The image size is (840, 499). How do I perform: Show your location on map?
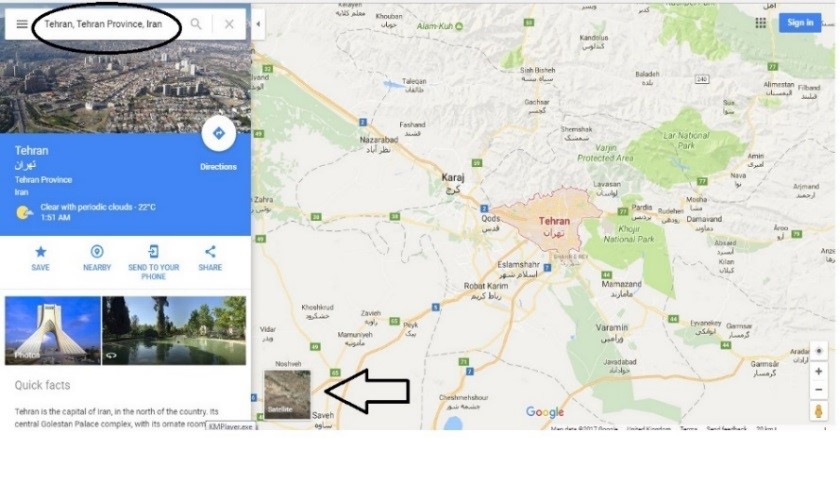click(x=819, y=351)
